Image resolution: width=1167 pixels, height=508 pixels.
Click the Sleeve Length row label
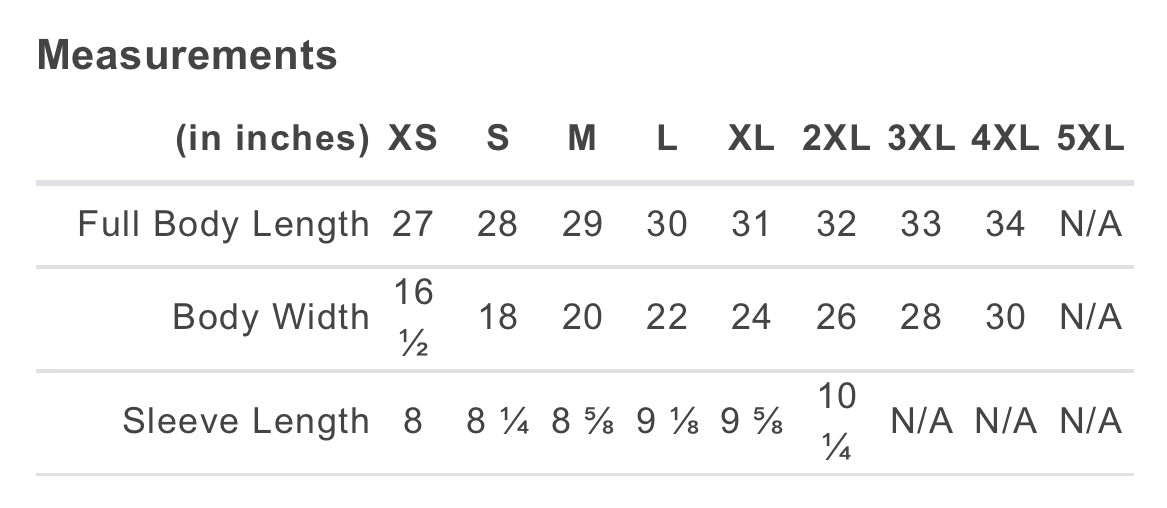tap(246, 421)
